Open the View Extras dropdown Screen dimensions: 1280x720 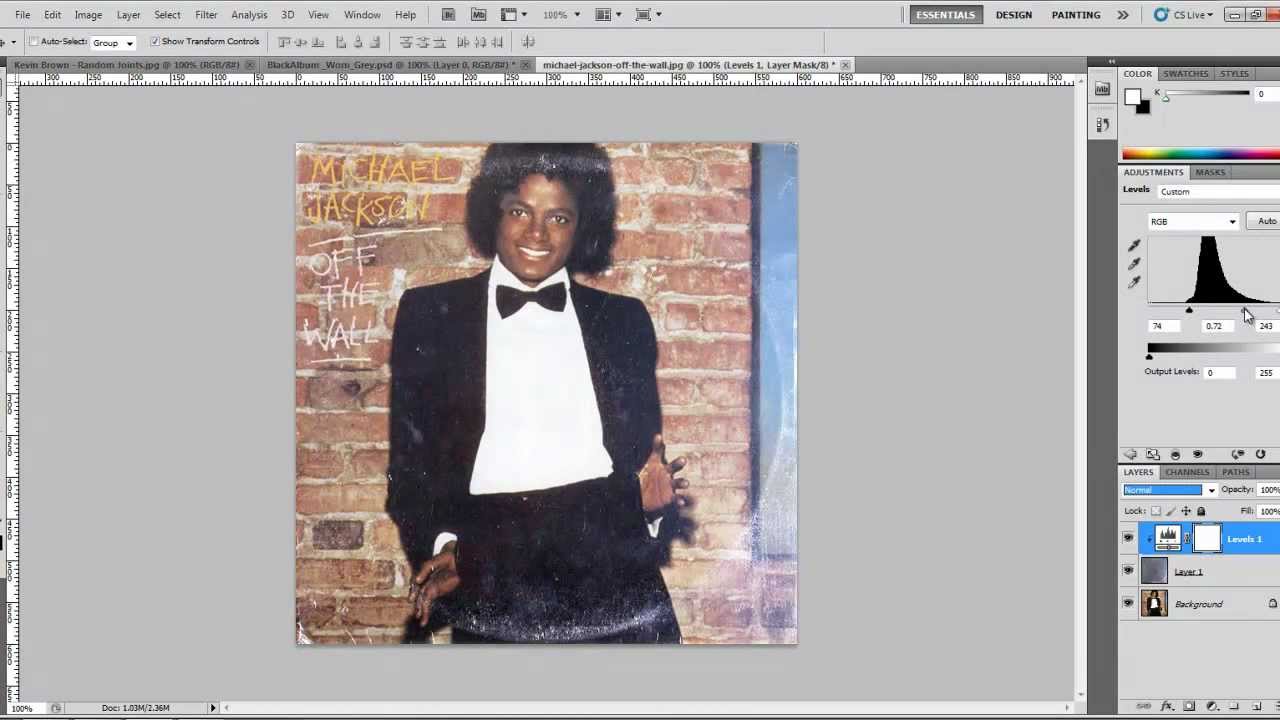click(x=514, y=14)
